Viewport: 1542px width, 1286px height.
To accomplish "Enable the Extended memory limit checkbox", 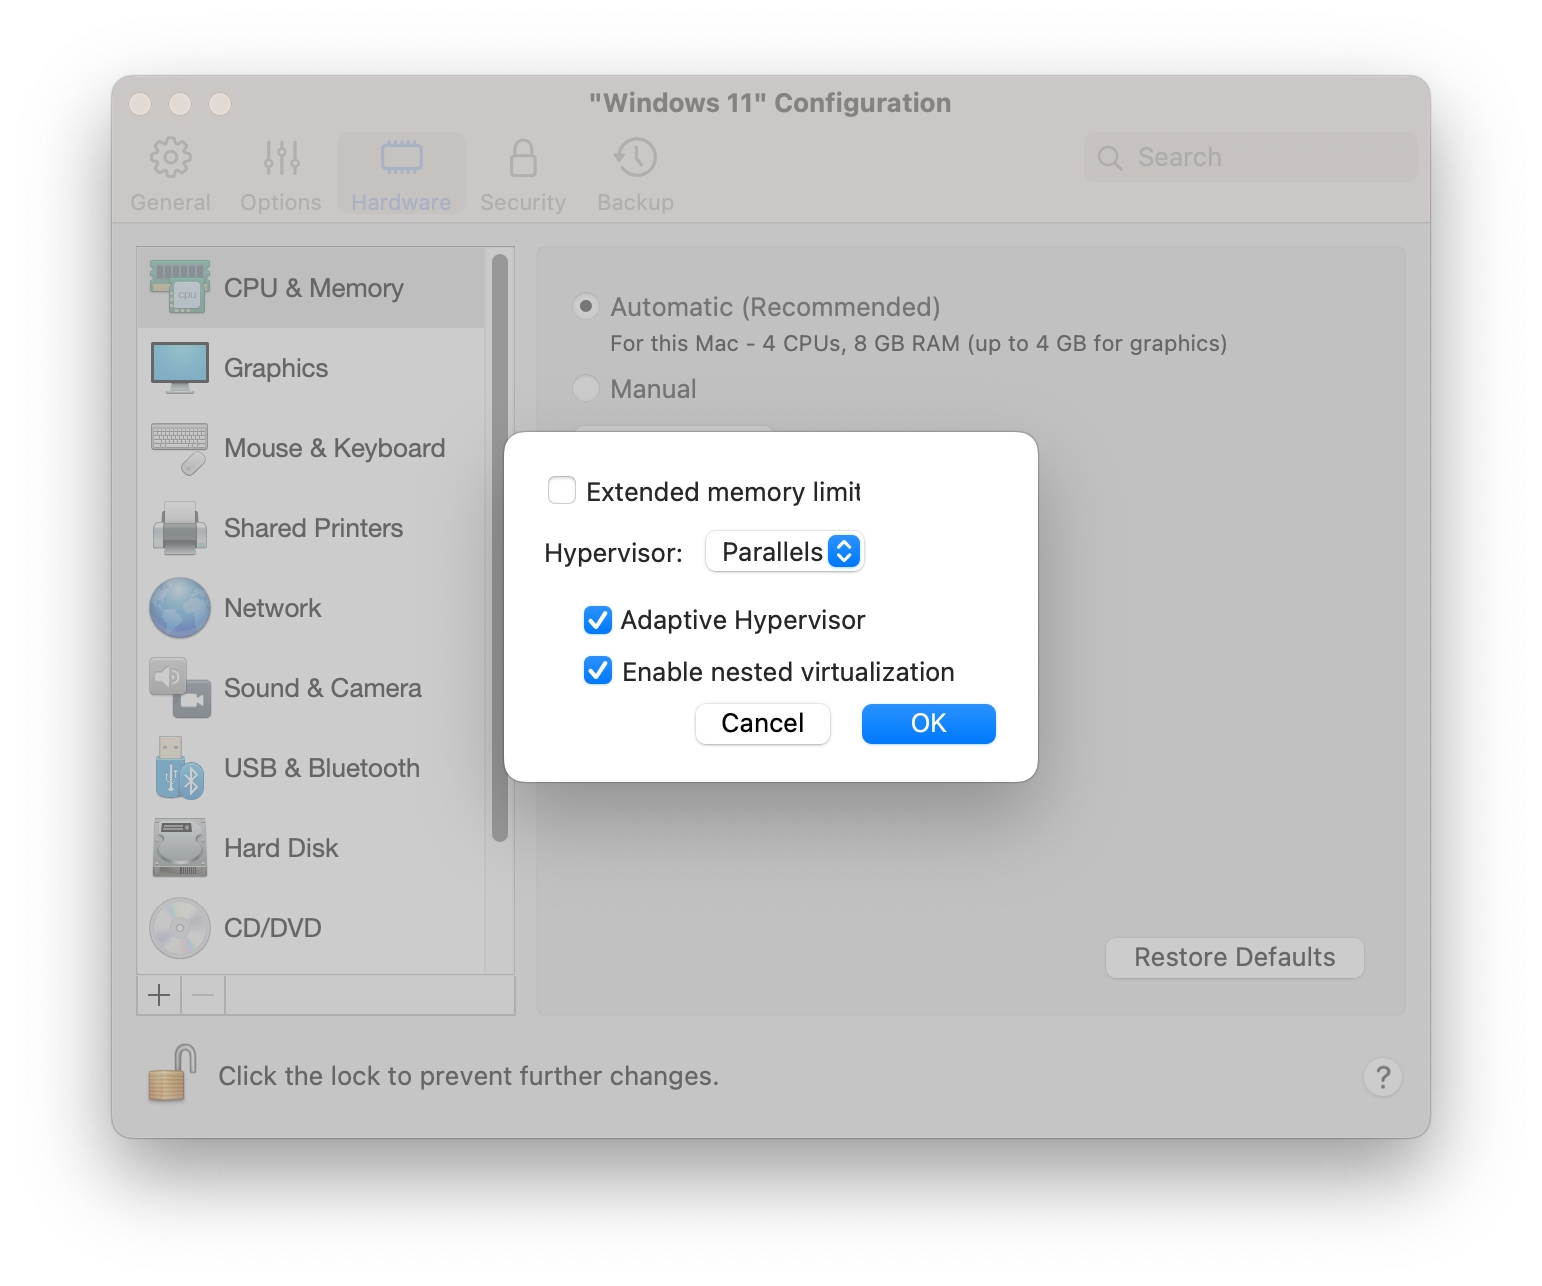I will point(562,491).
